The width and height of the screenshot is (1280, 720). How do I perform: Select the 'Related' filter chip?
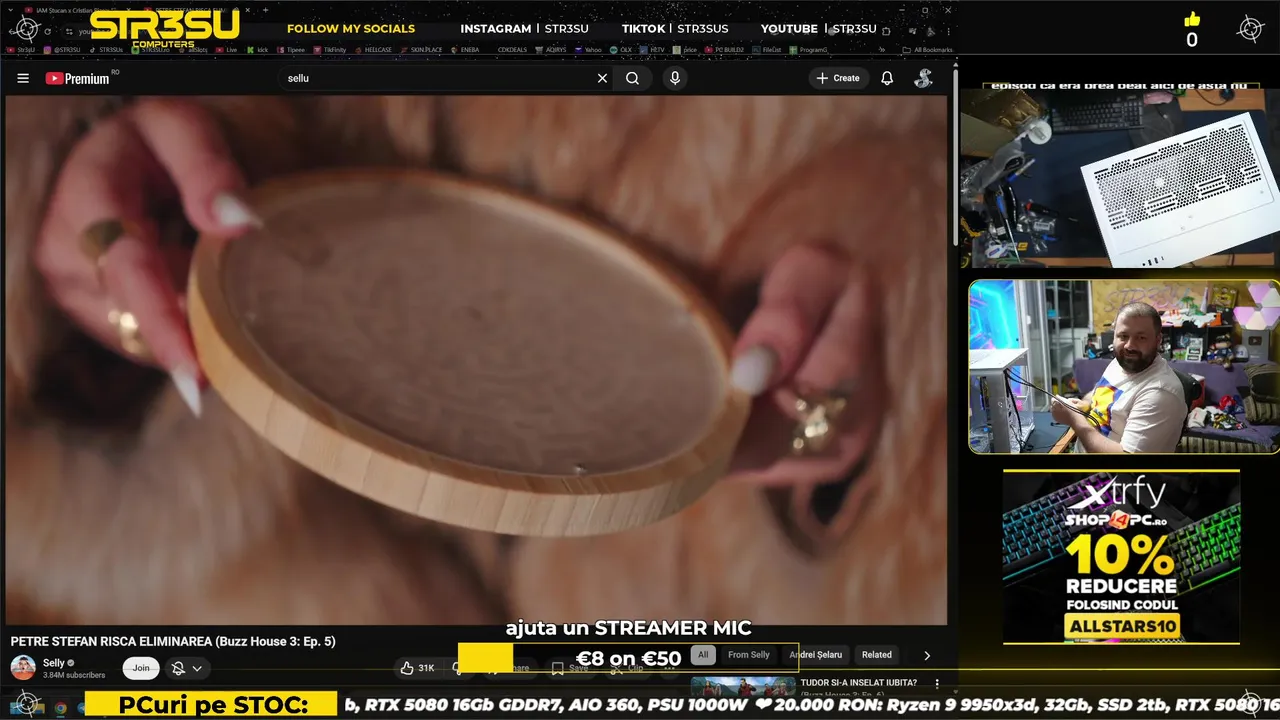(877, 655)
